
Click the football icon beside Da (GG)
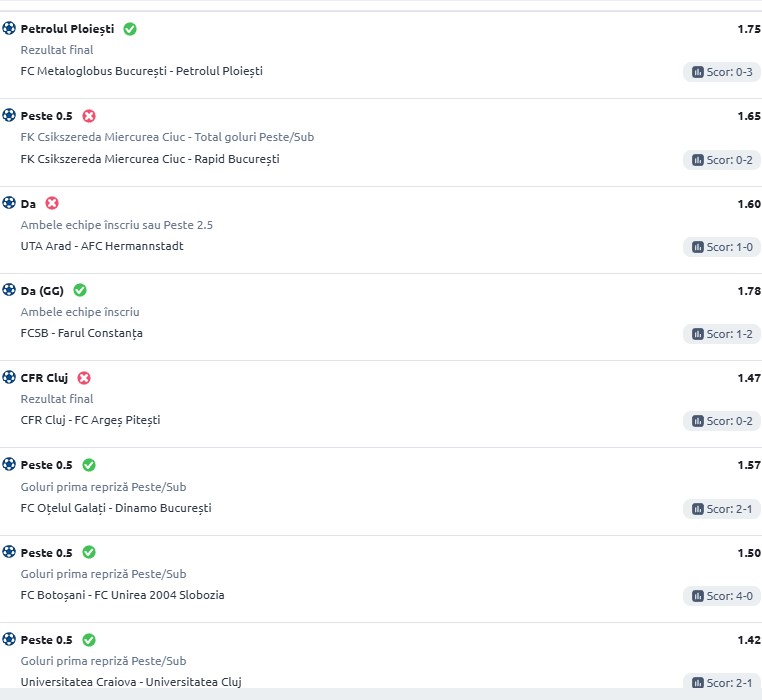coord(9,290)
